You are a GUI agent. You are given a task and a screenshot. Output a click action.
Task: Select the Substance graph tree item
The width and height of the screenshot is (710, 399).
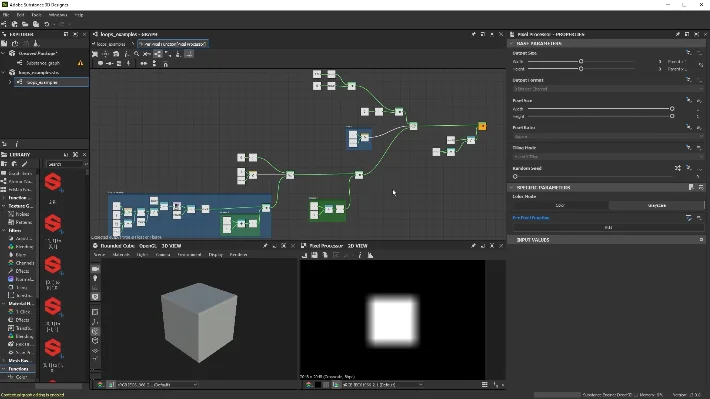(x=43, y=63)
